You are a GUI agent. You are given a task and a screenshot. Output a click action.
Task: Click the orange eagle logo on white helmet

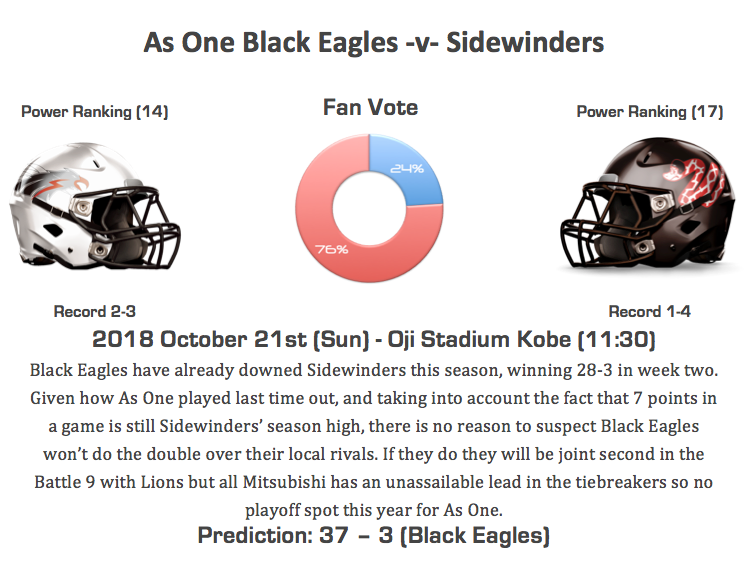[x=61, y=185]
